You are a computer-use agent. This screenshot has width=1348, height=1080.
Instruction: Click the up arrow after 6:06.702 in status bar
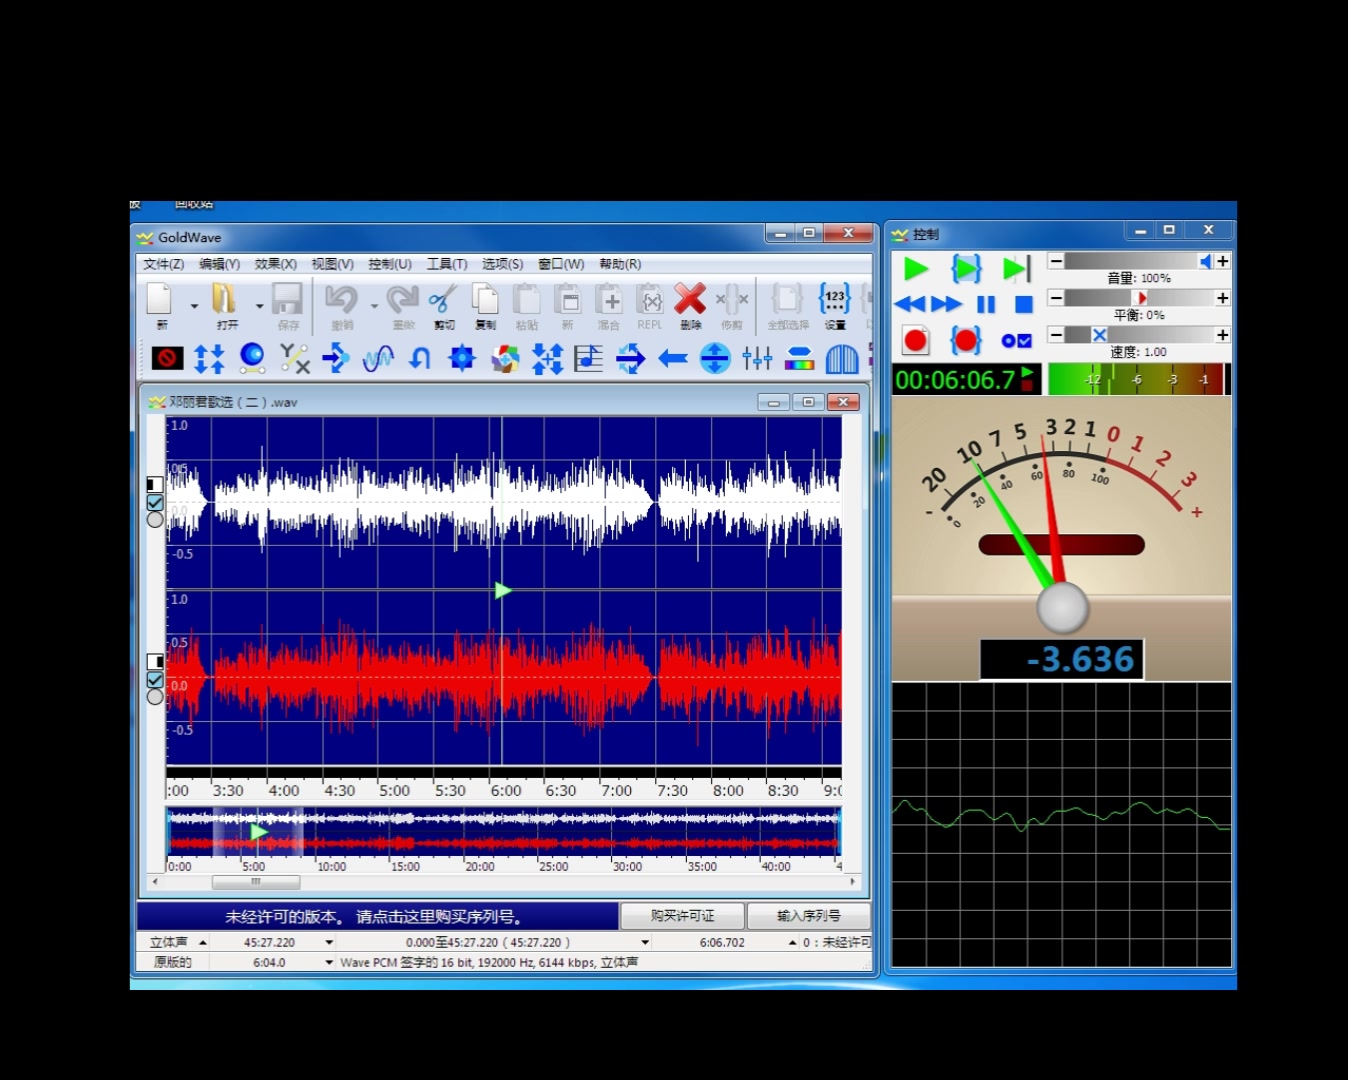pyautogui.click(x=792, y=942)
